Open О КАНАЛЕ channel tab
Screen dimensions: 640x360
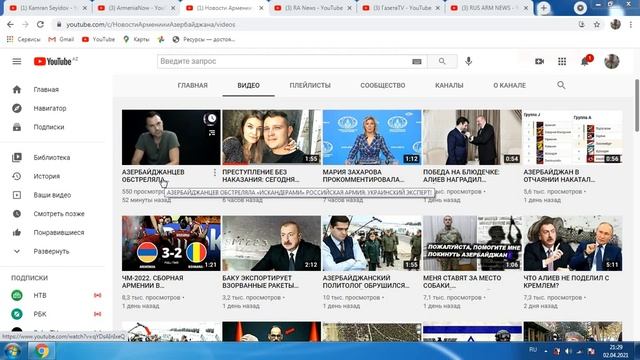pyautogui.click(x=509, y=85)
